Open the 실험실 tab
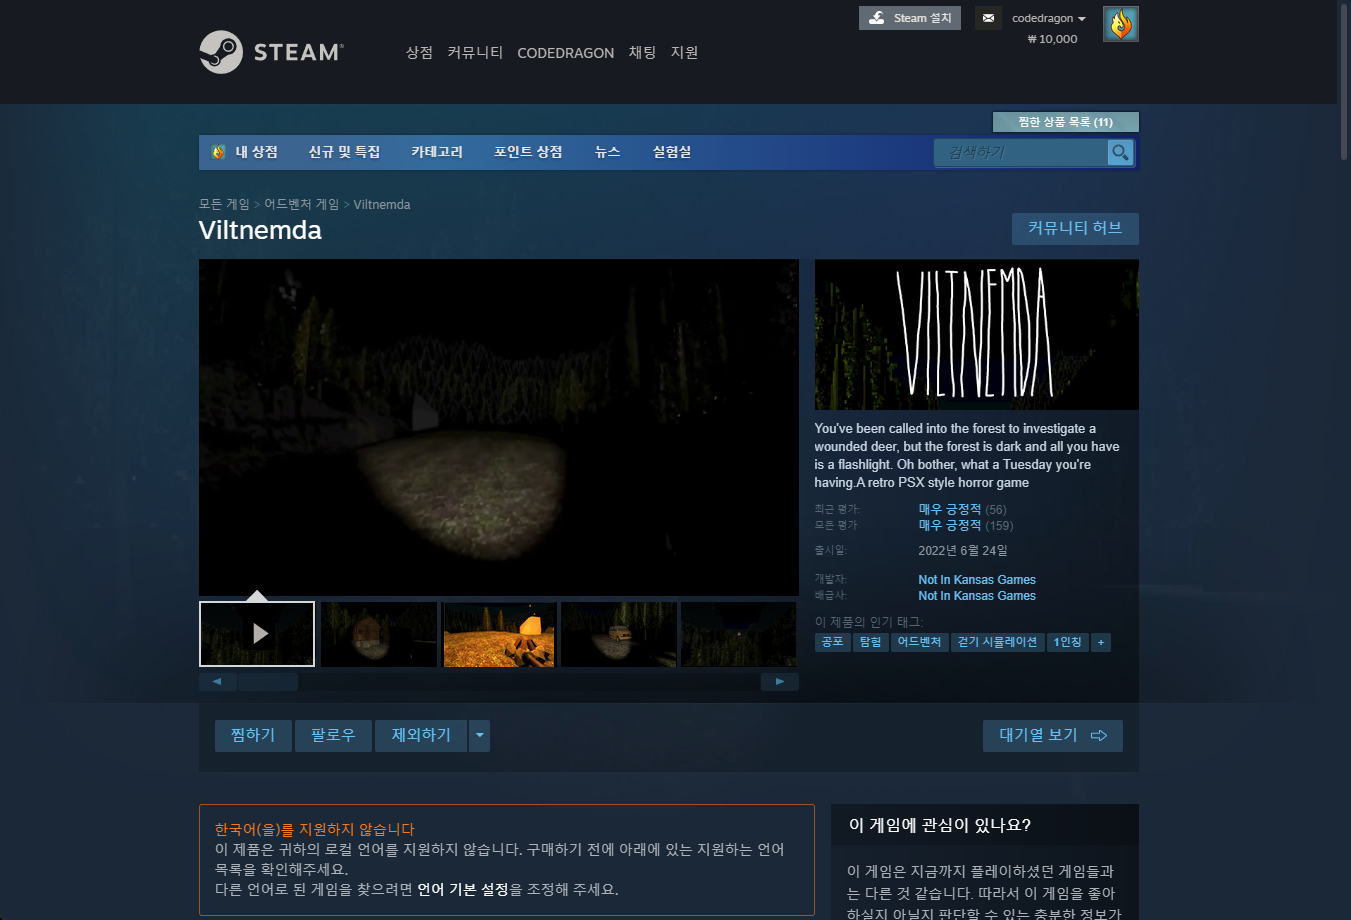 click(672, 152)
